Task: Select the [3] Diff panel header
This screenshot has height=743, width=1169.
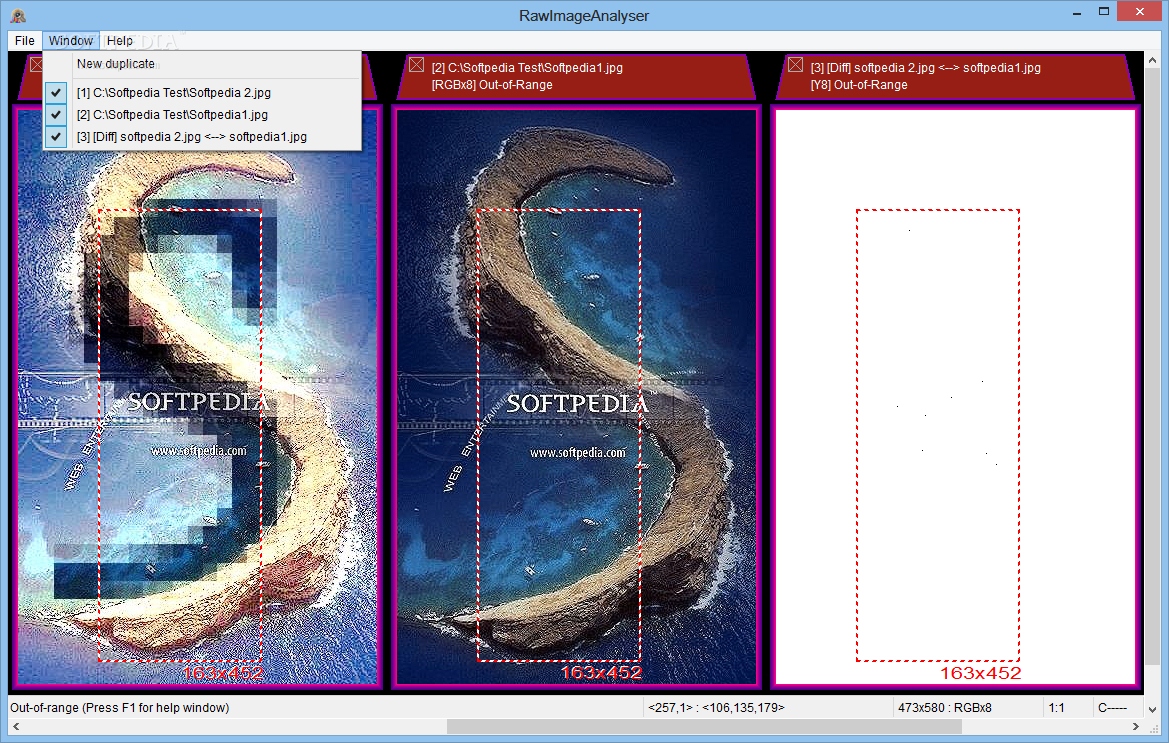Action: (955, 76)
